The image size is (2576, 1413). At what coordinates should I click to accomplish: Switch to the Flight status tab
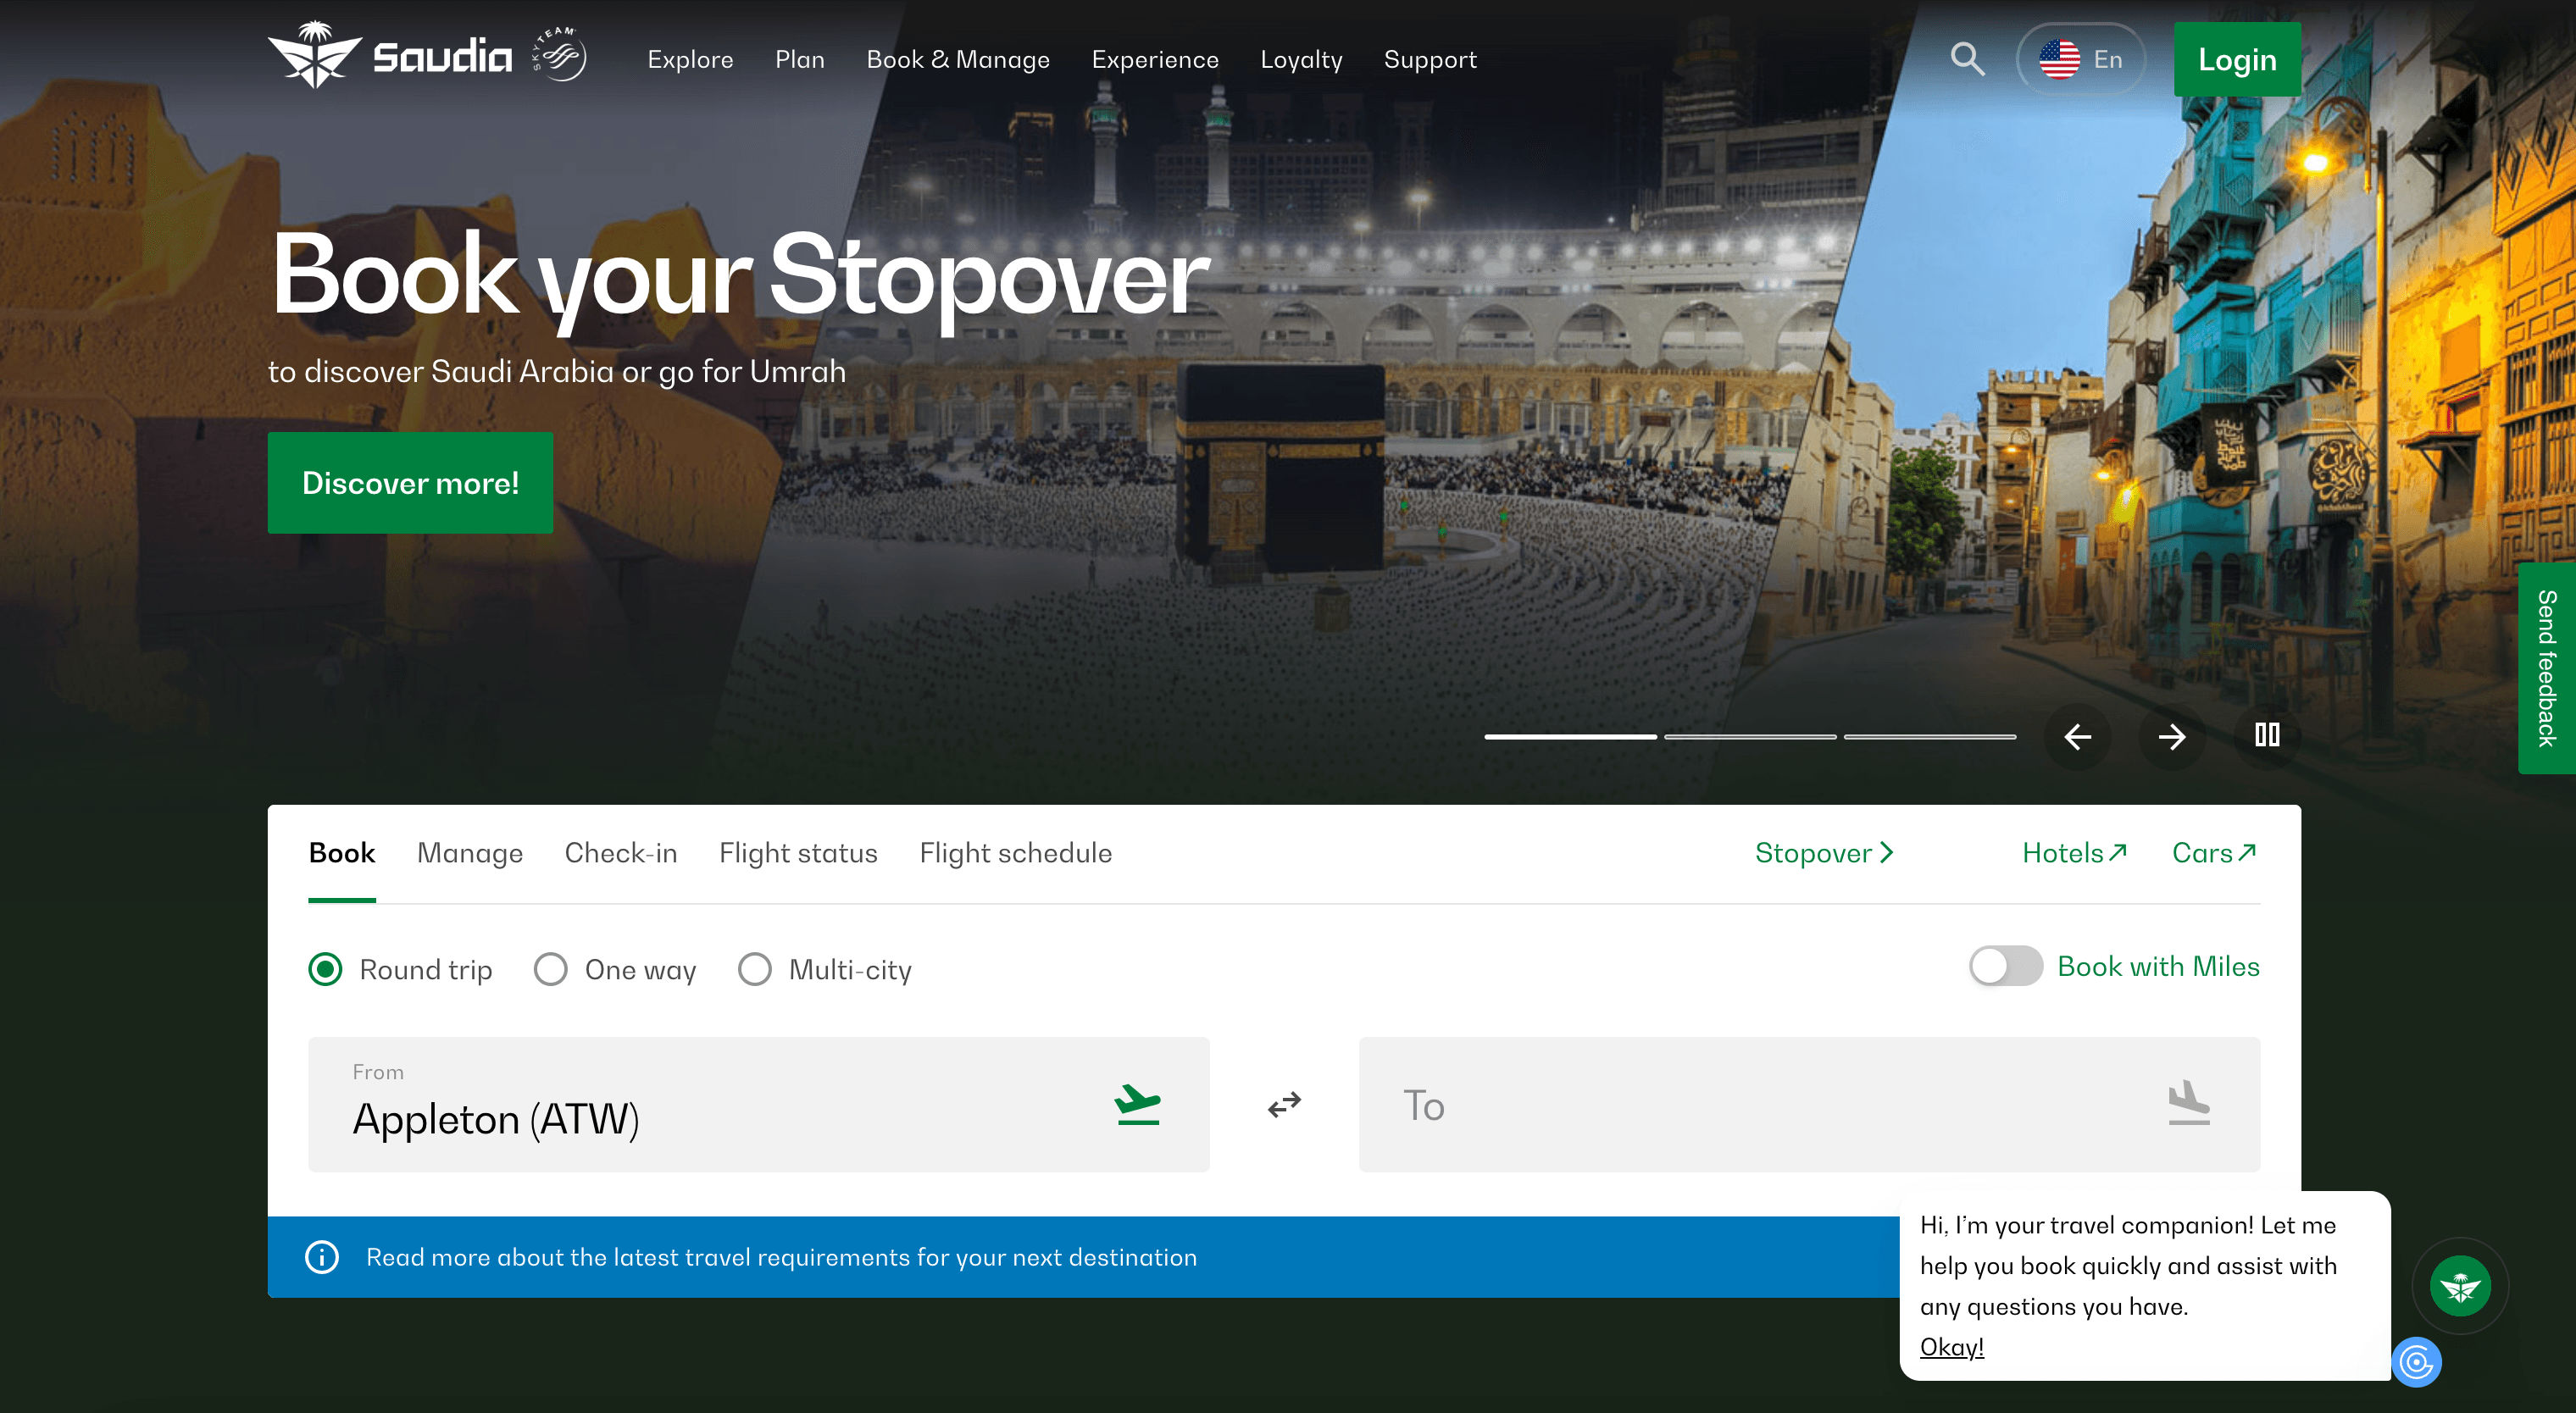click(x=797, y=853)
